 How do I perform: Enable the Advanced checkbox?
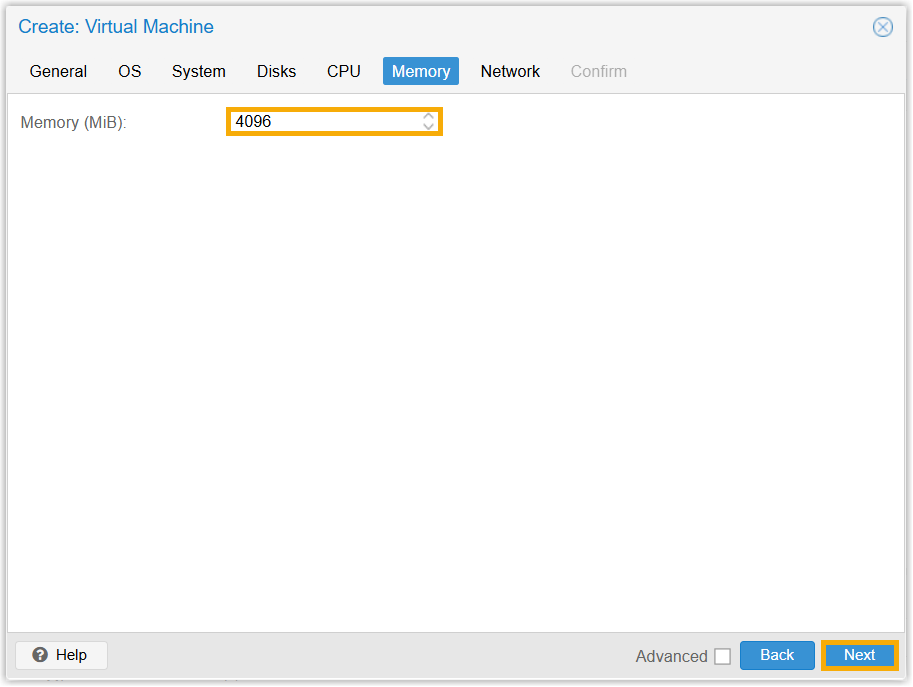point(722,657)
